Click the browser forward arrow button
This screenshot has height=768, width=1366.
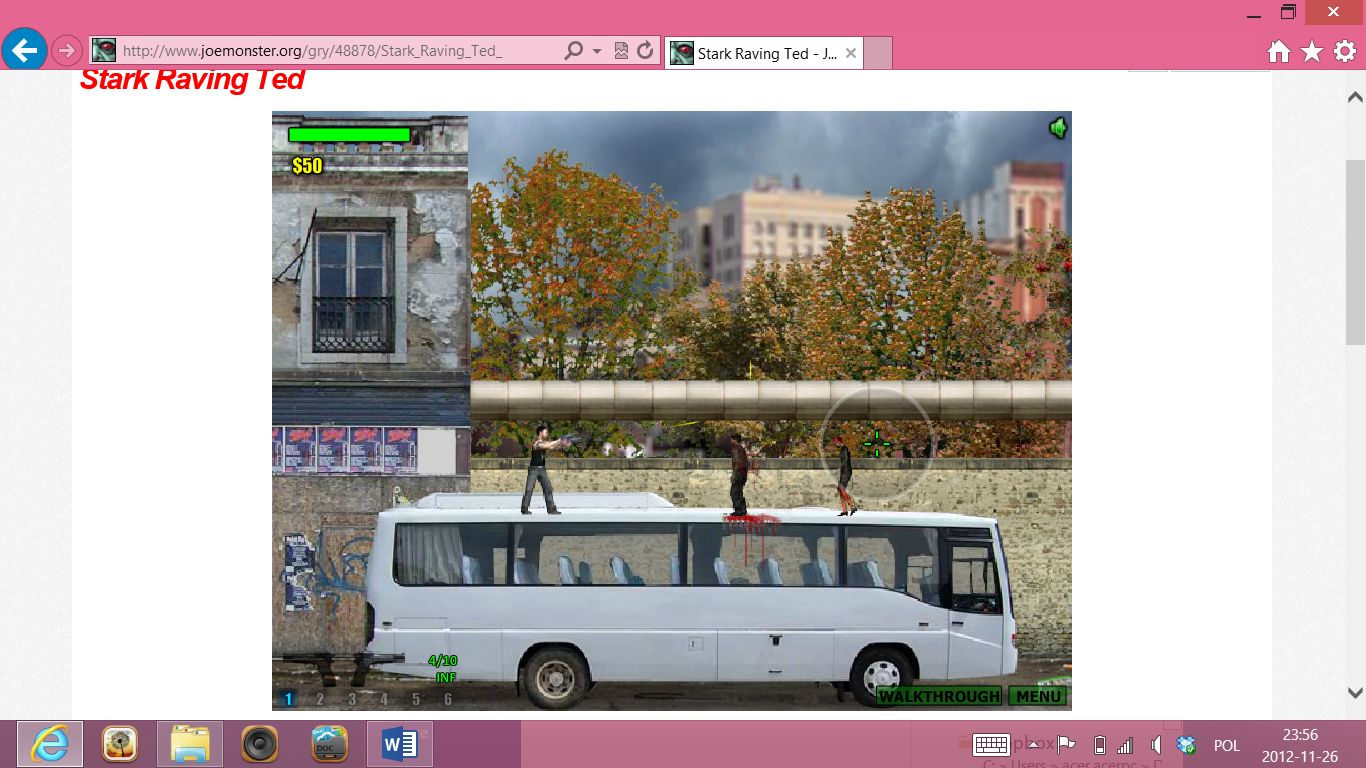(66, 49)
